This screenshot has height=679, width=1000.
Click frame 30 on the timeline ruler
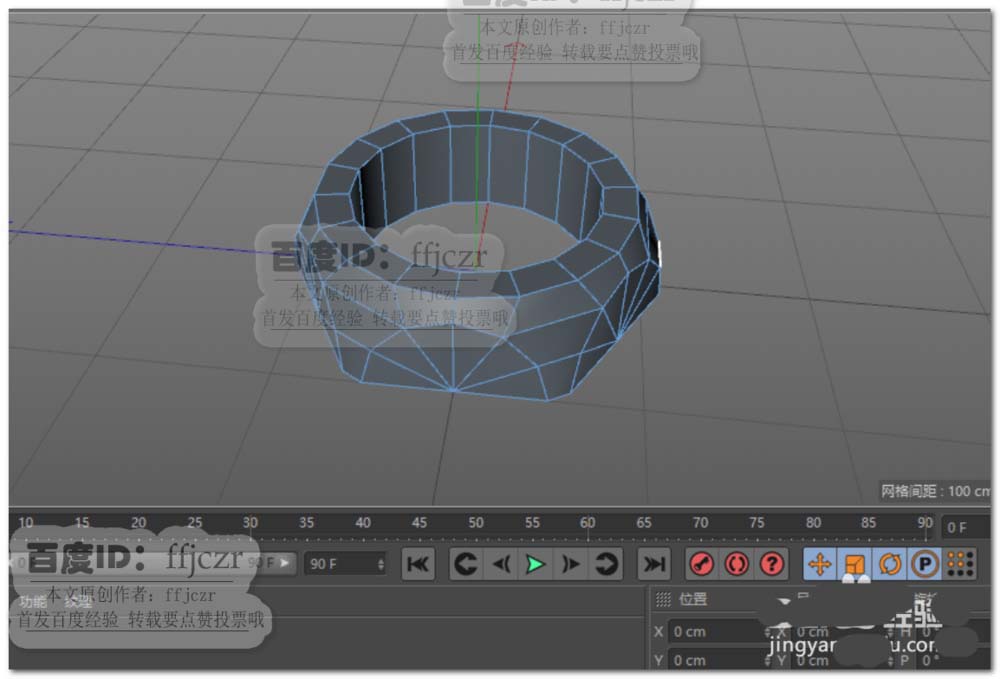[250, 523]
